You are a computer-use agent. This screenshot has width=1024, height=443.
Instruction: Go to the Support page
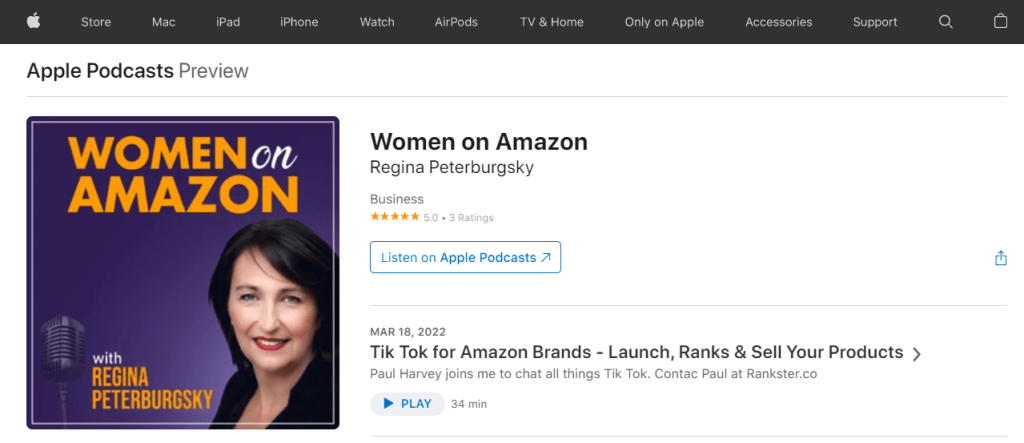click(x=875, y=22)
